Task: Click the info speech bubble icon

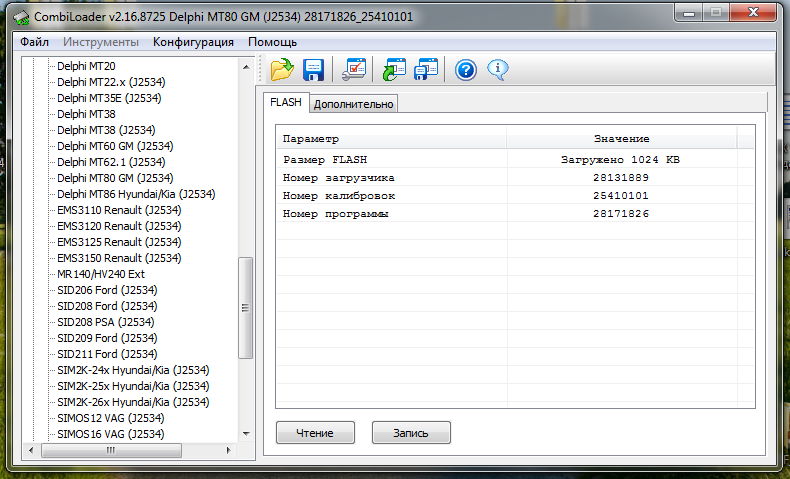Action: (497, 70)
